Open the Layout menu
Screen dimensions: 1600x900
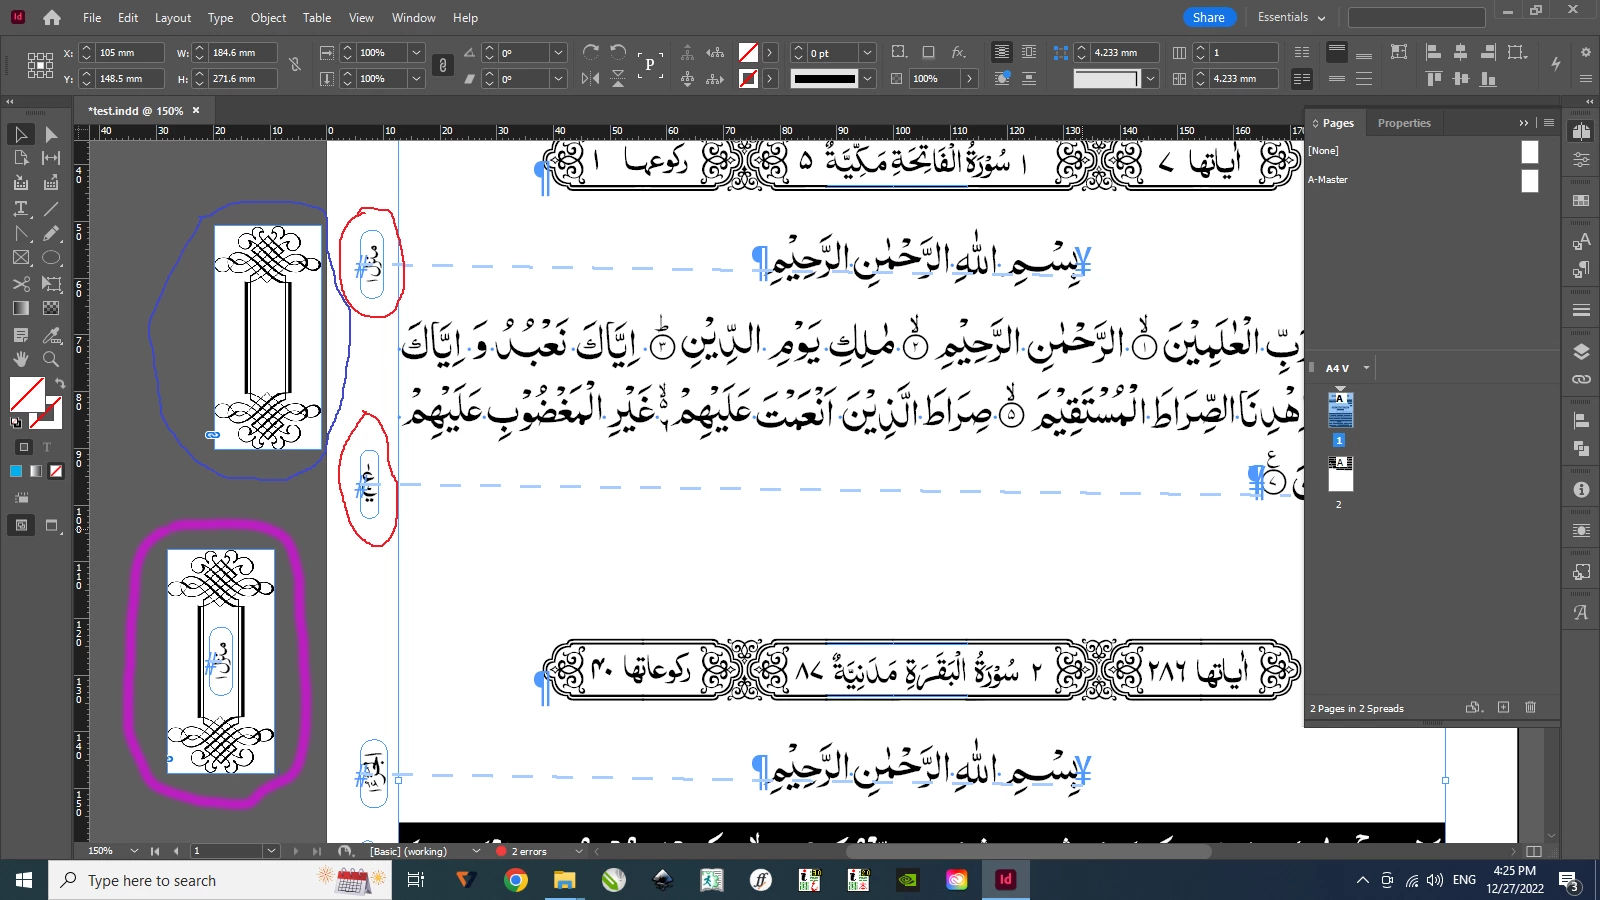(x=173, y=17)
